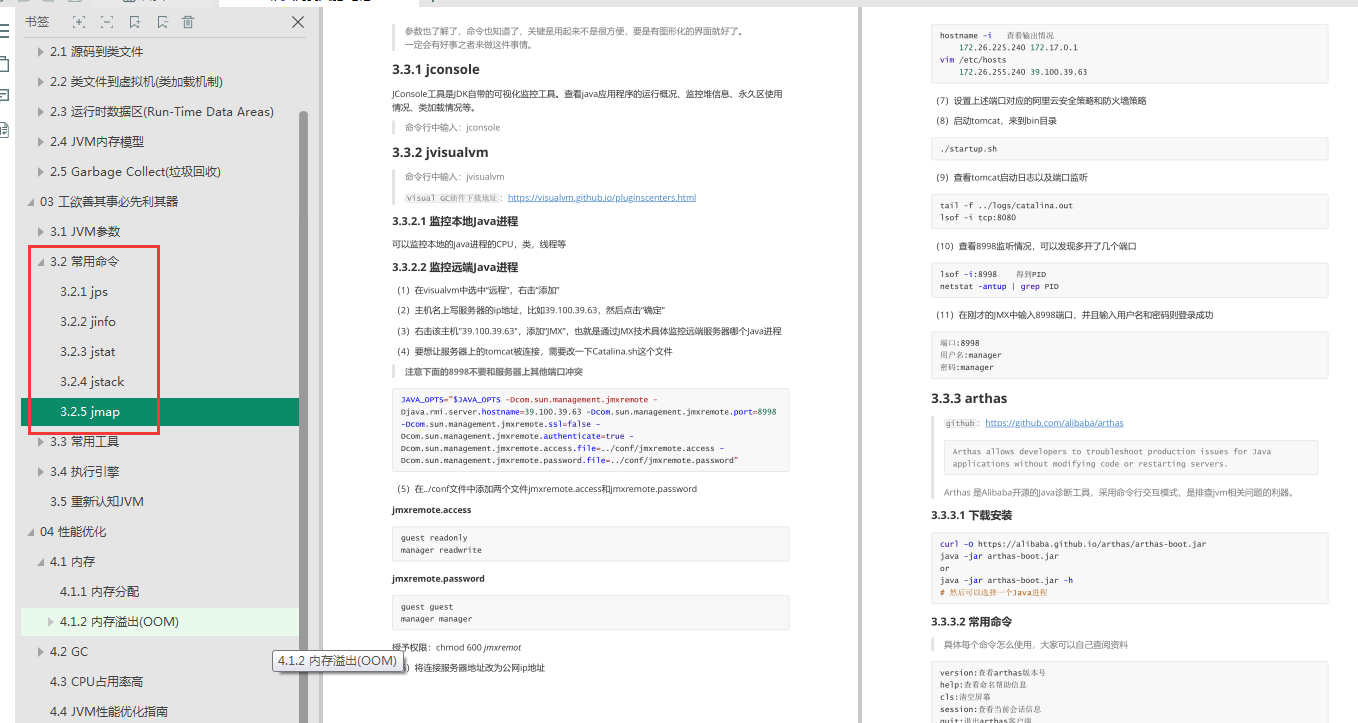This screenshot has width=1358, height=723.
Task: Expand the 3.3 常用工具 bookmark arrow
Action: click(x=41, y=442)
